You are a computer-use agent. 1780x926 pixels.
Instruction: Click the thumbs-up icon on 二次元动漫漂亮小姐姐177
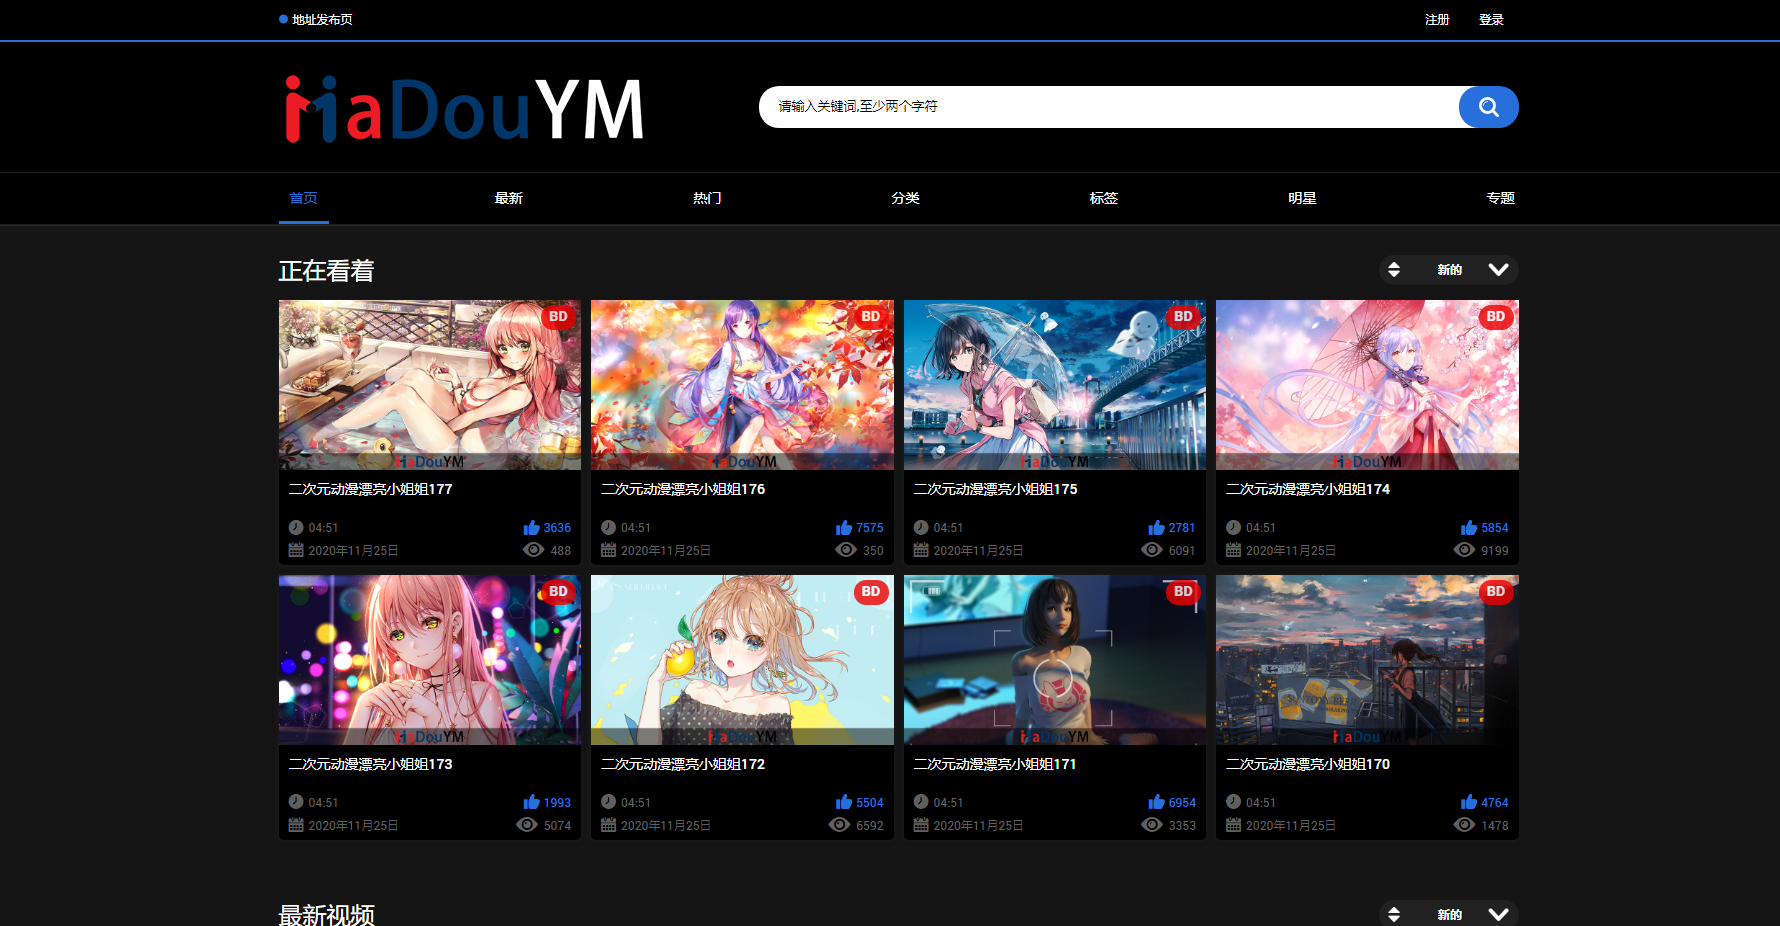coord(530,527)
